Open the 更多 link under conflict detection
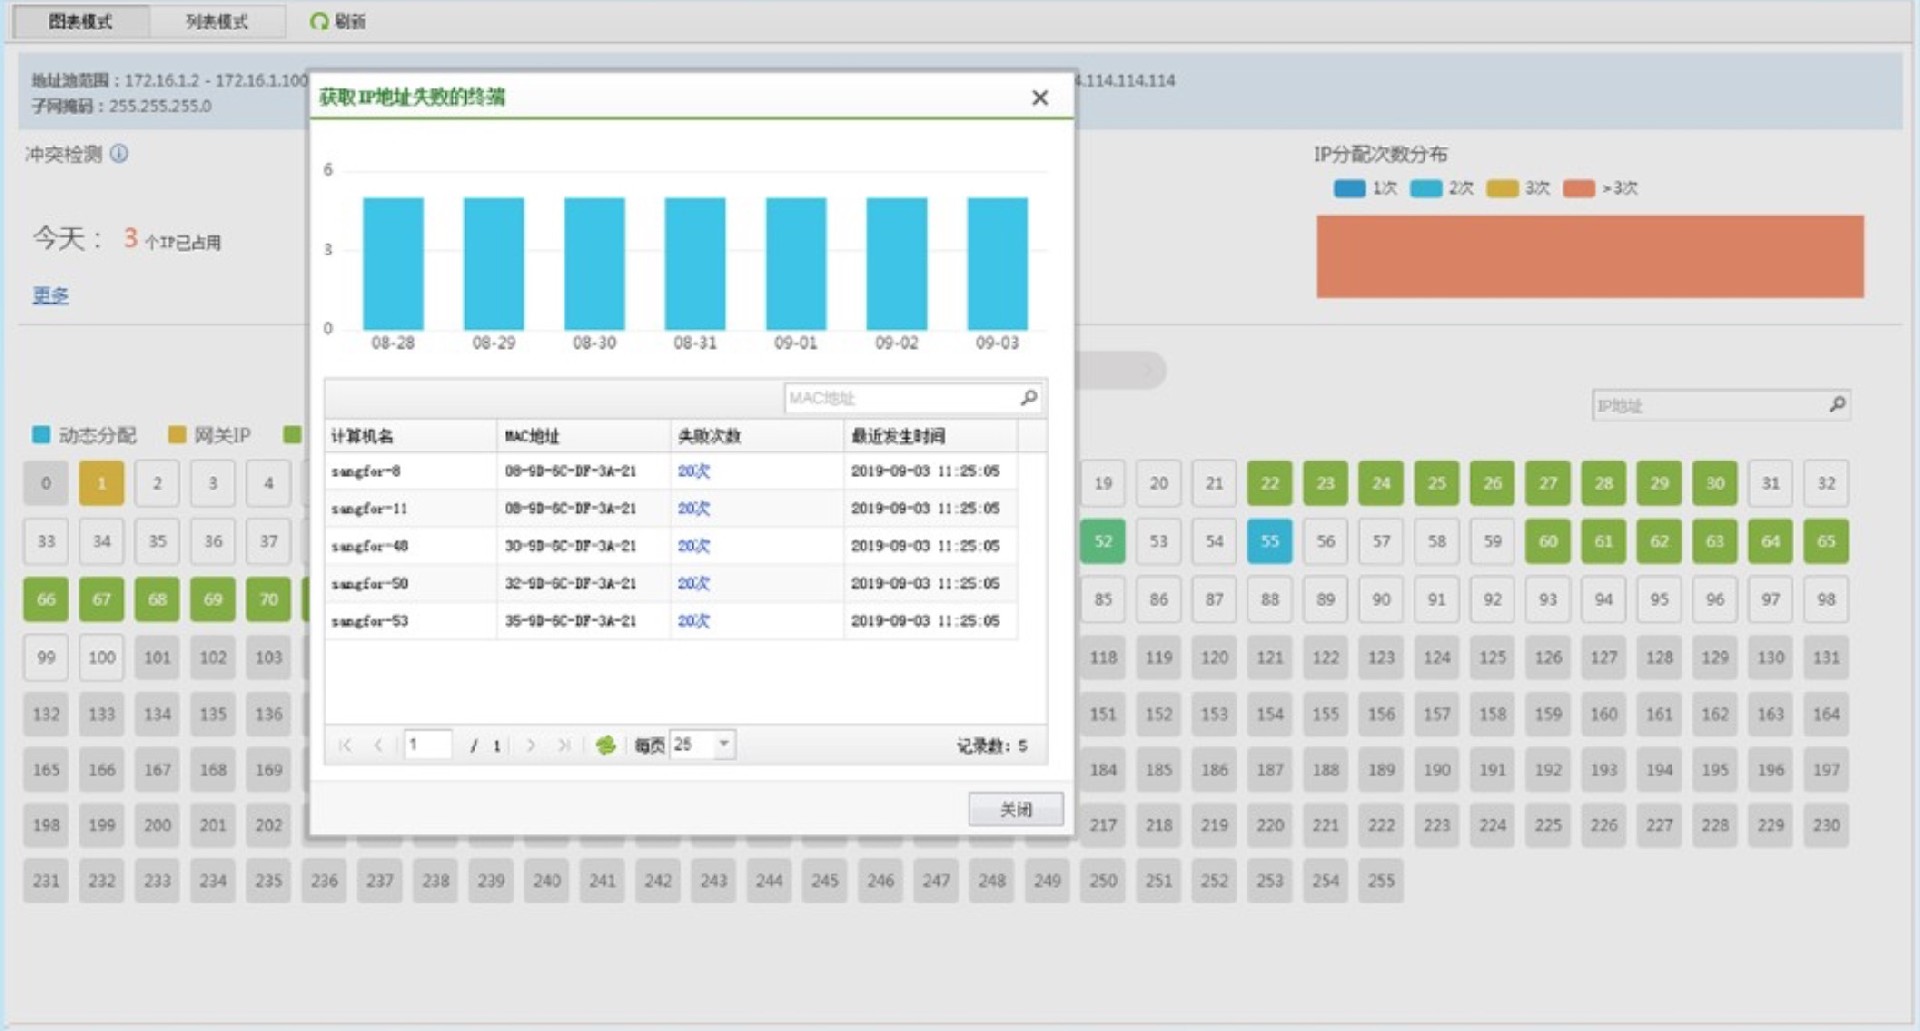 click(x=50, y=295)
